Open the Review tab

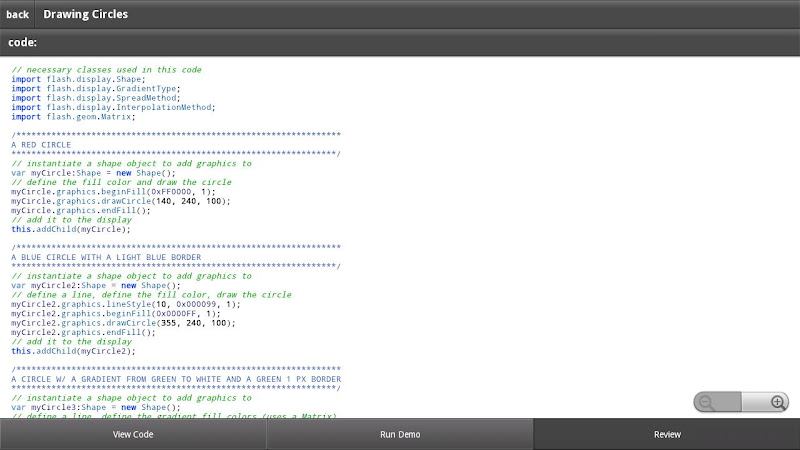(x=667, y=435)
